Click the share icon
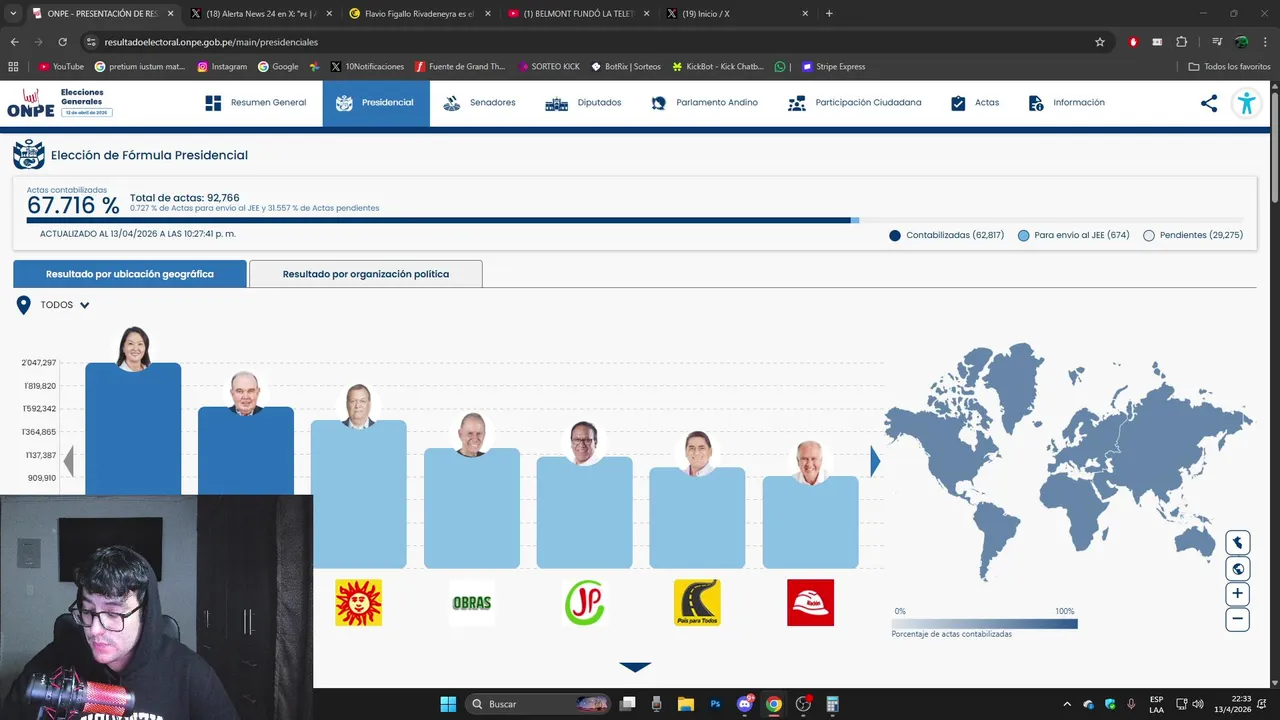 coord(1209,103)
